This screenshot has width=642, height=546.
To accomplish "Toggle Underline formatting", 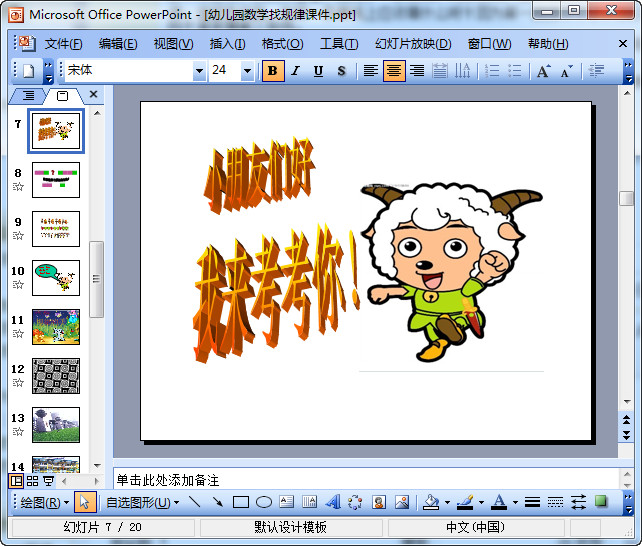I will point(318,71).
